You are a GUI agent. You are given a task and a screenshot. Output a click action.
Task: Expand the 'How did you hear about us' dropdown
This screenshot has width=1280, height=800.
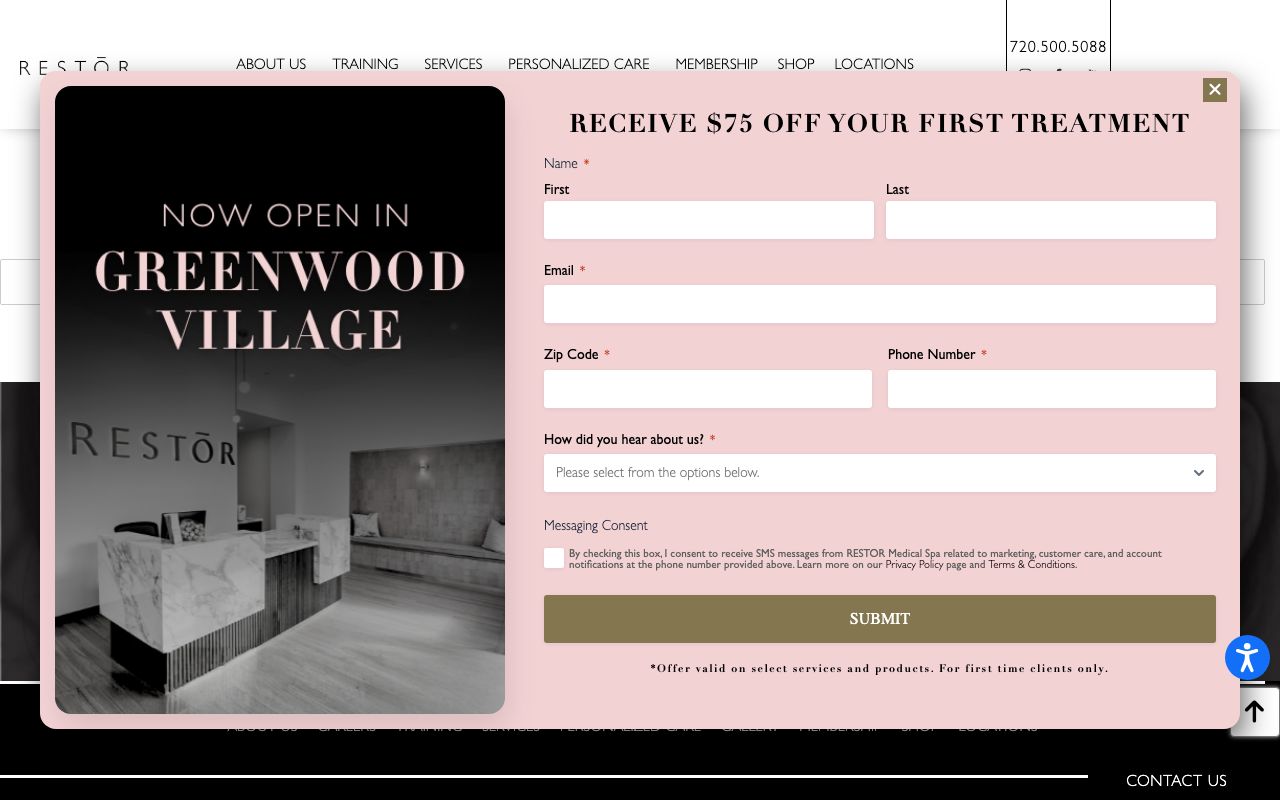pos(879,473)
